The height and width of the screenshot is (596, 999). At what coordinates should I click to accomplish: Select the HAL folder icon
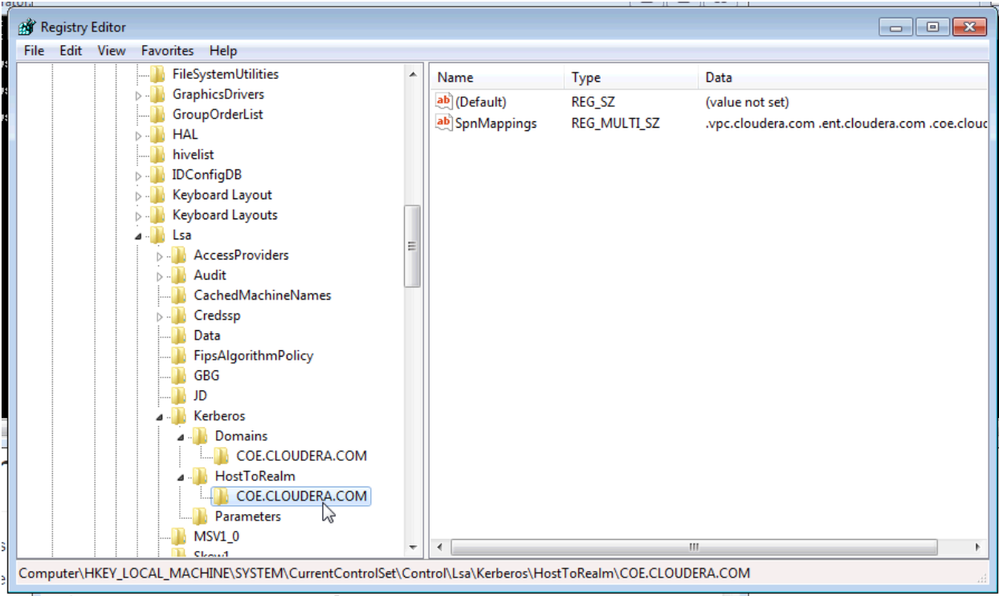point(157,134)
